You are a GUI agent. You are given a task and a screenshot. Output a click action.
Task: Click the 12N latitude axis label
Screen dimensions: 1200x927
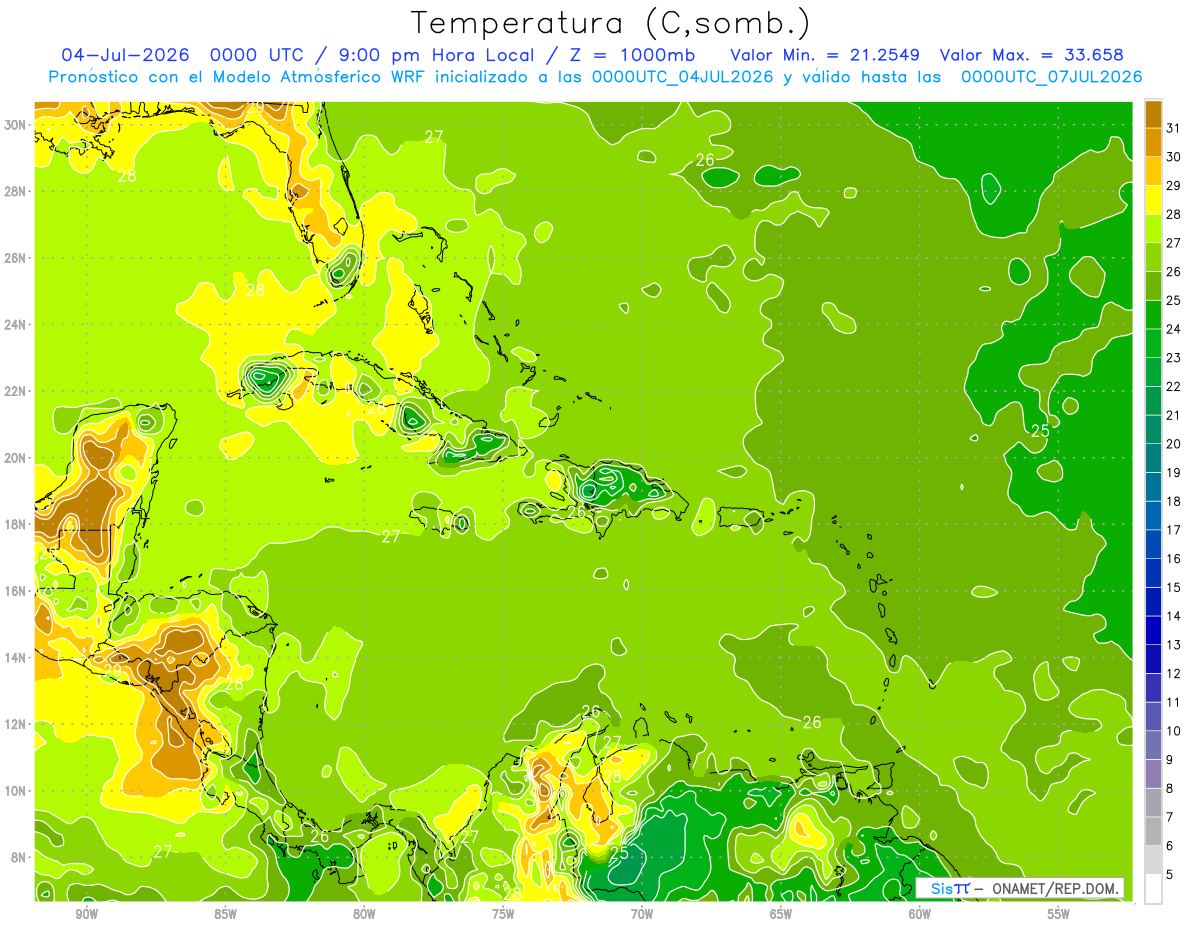pyautogui.click(x=16, y=724)
